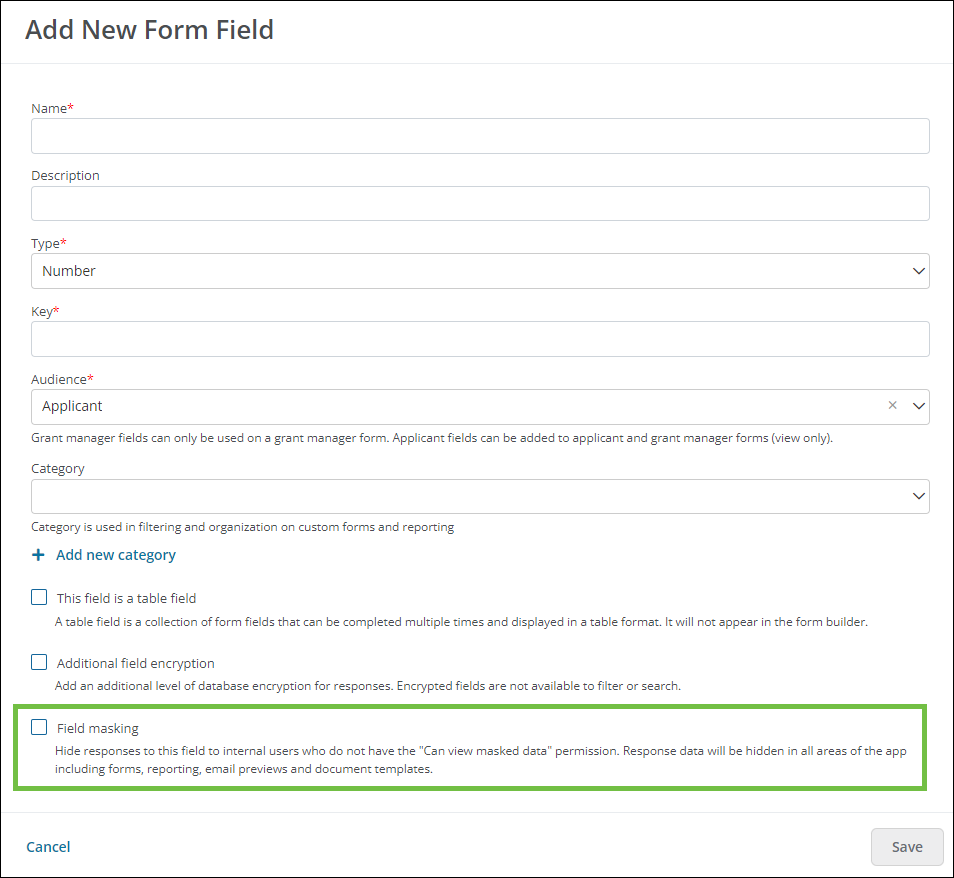Image resolution: width=954 pixels, height=878 pixels.
Task: Click the chevron arrow in the Category field
Action: pos(918,496)
